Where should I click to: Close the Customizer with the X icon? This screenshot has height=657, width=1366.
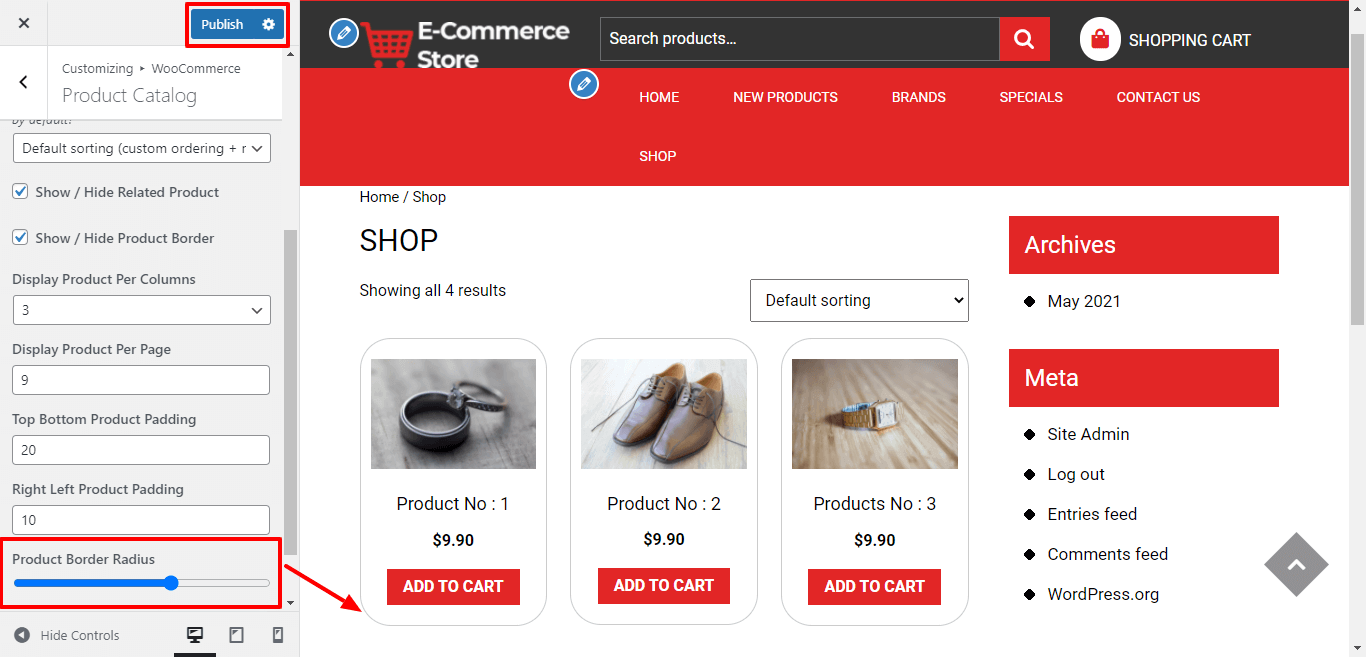pos(24,23)
